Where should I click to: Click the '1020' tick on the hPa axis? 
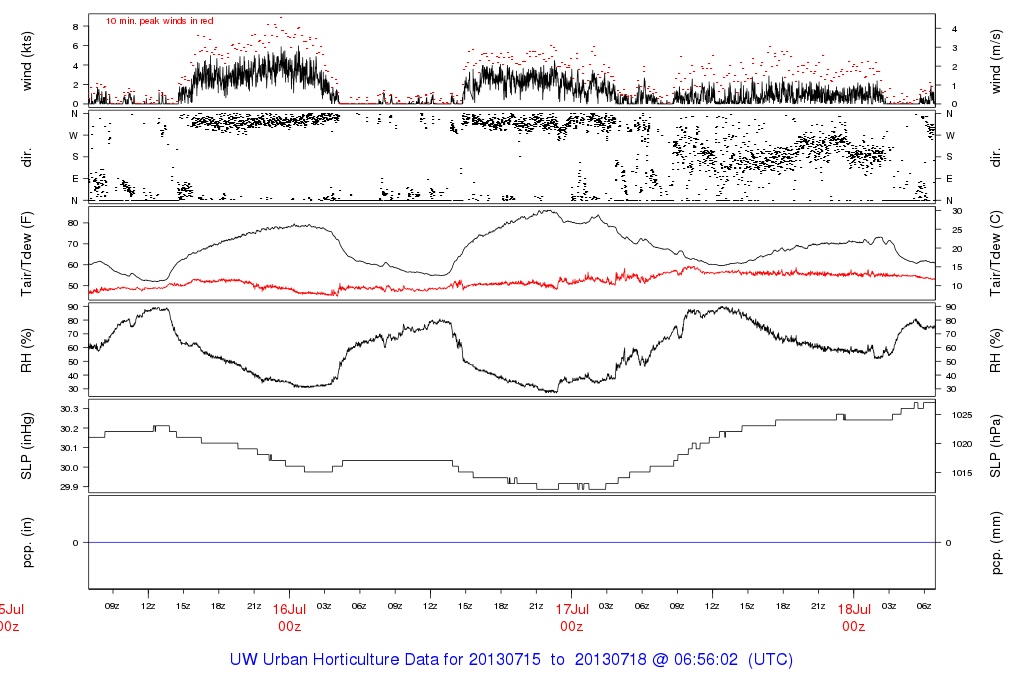point(961,444)
